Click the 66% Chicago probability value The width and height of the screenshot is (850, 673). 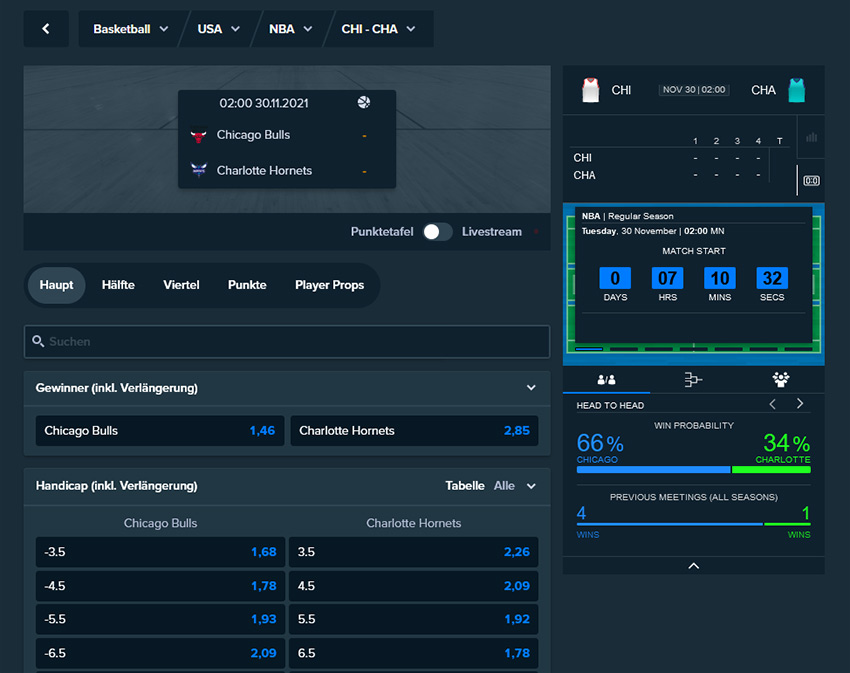click(600, 444)
